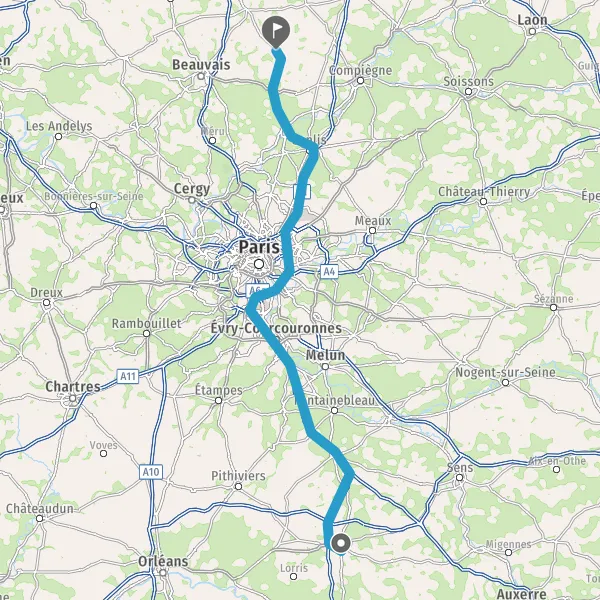Click the Pithiviers town dot marker
The image size is (600, 600).
pos(238,486)
